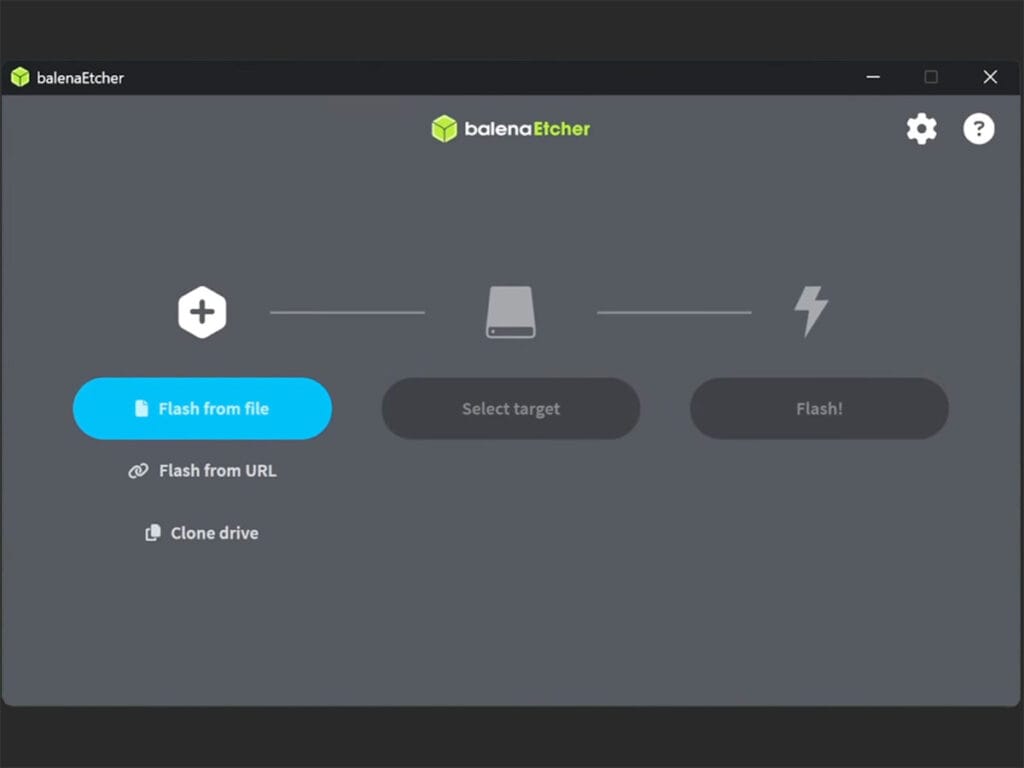Click the connector line before the flash step
1024x768 pixels.
(x=672, y=311)
